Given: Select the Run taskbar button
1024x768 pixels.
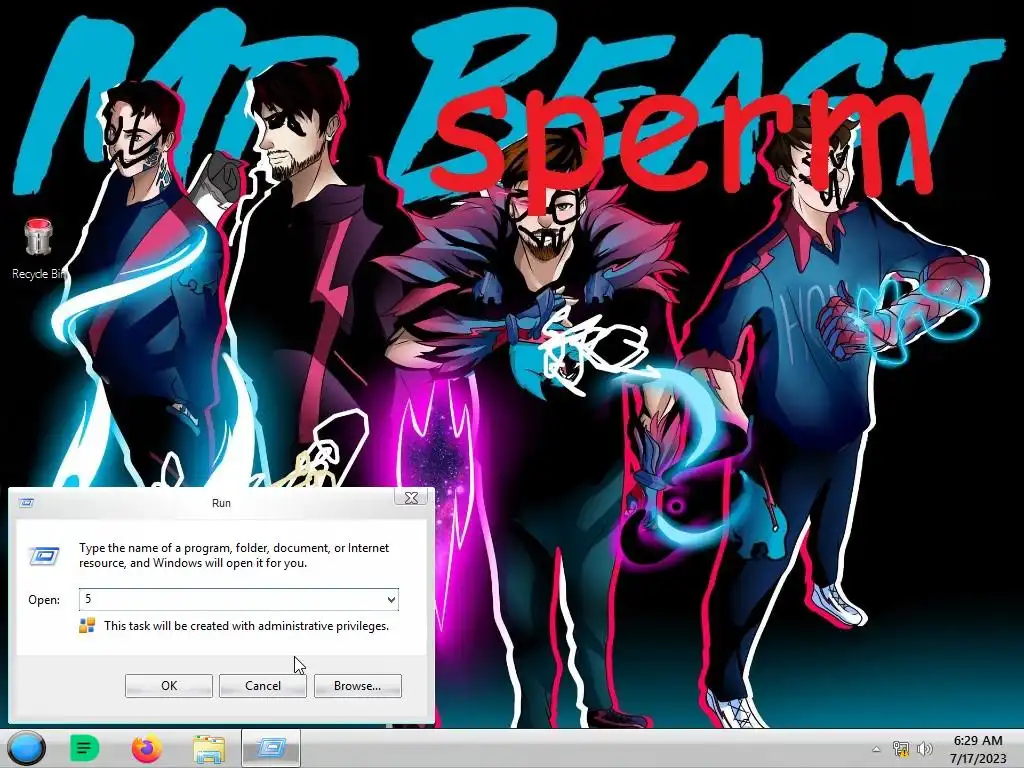Looking at the screenshot, I should [x=271, y=748].
